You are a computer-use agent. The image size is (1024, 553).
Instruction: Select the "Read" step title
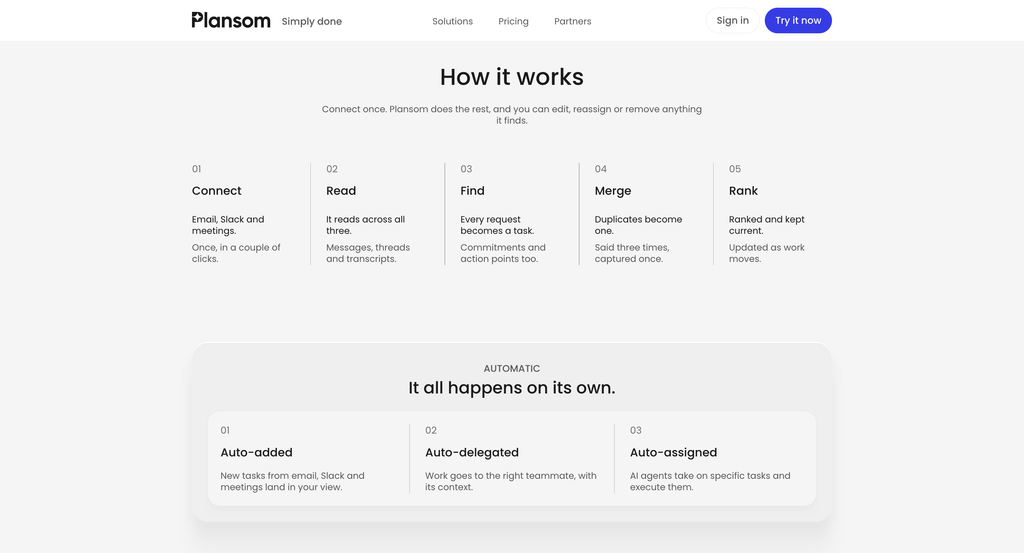[x=341, y=191]
